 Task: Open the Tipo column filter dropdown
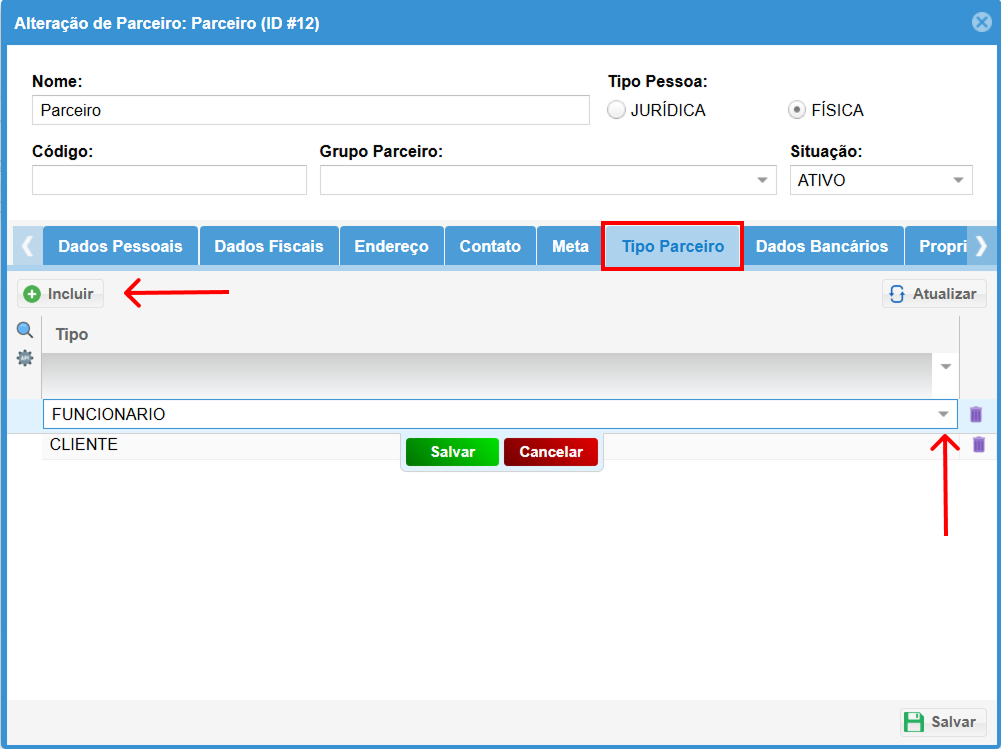tap(945, 367)
